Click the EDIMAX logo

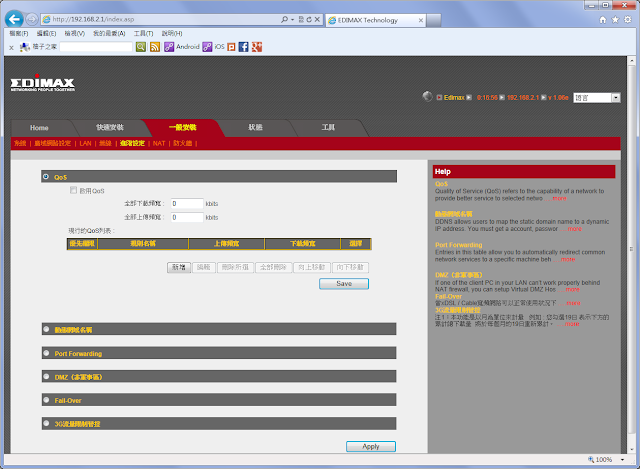42,83
